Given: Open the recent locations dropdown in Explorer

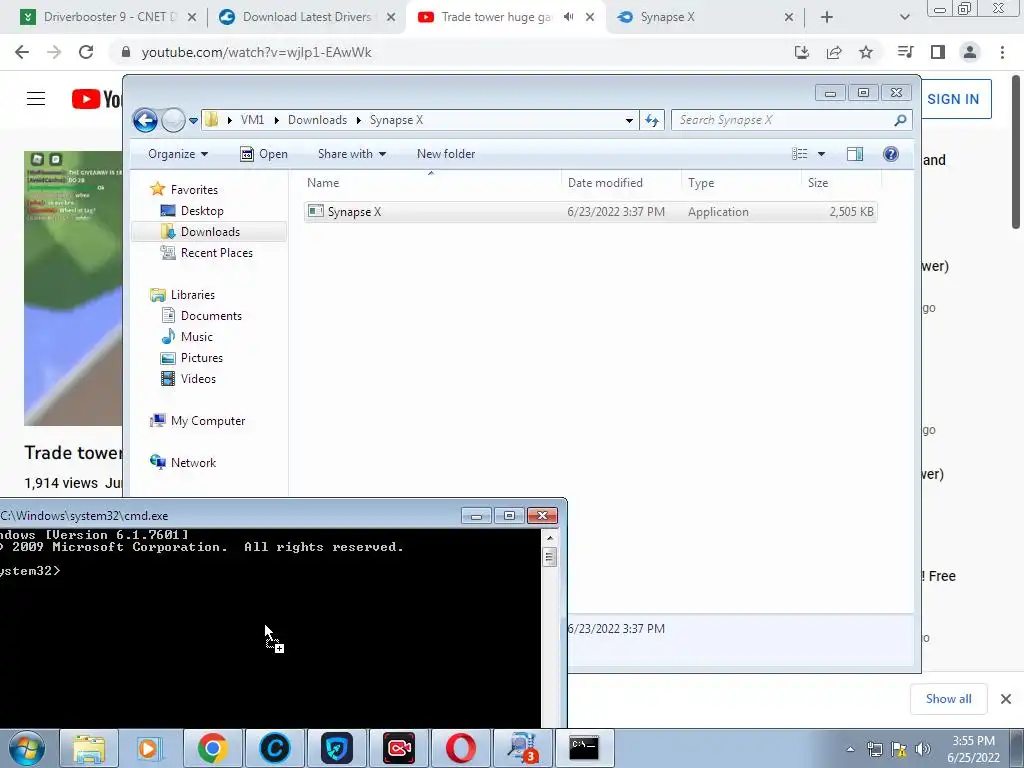Looking at the screenshot, I should coord(193,121).
